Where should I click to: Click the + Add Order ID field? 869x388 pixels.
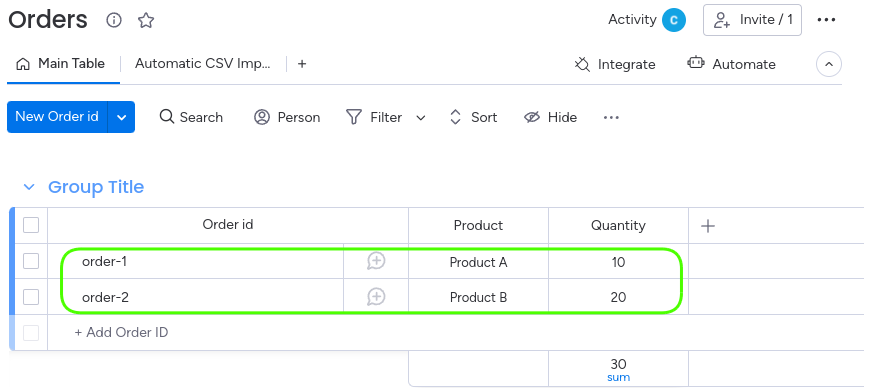tap(121, 333)
